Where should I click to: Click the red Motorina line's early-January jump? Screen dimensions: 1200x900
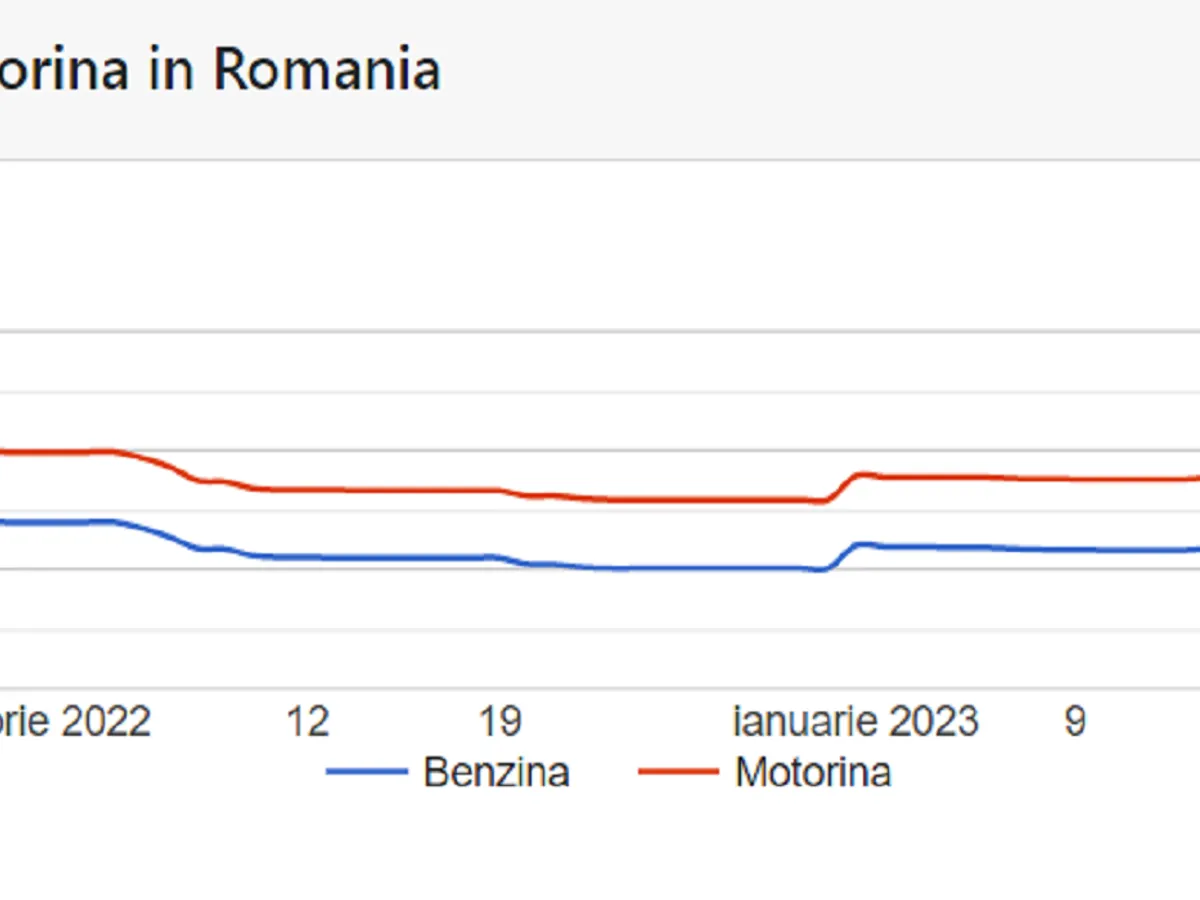(x=843, y=485)
